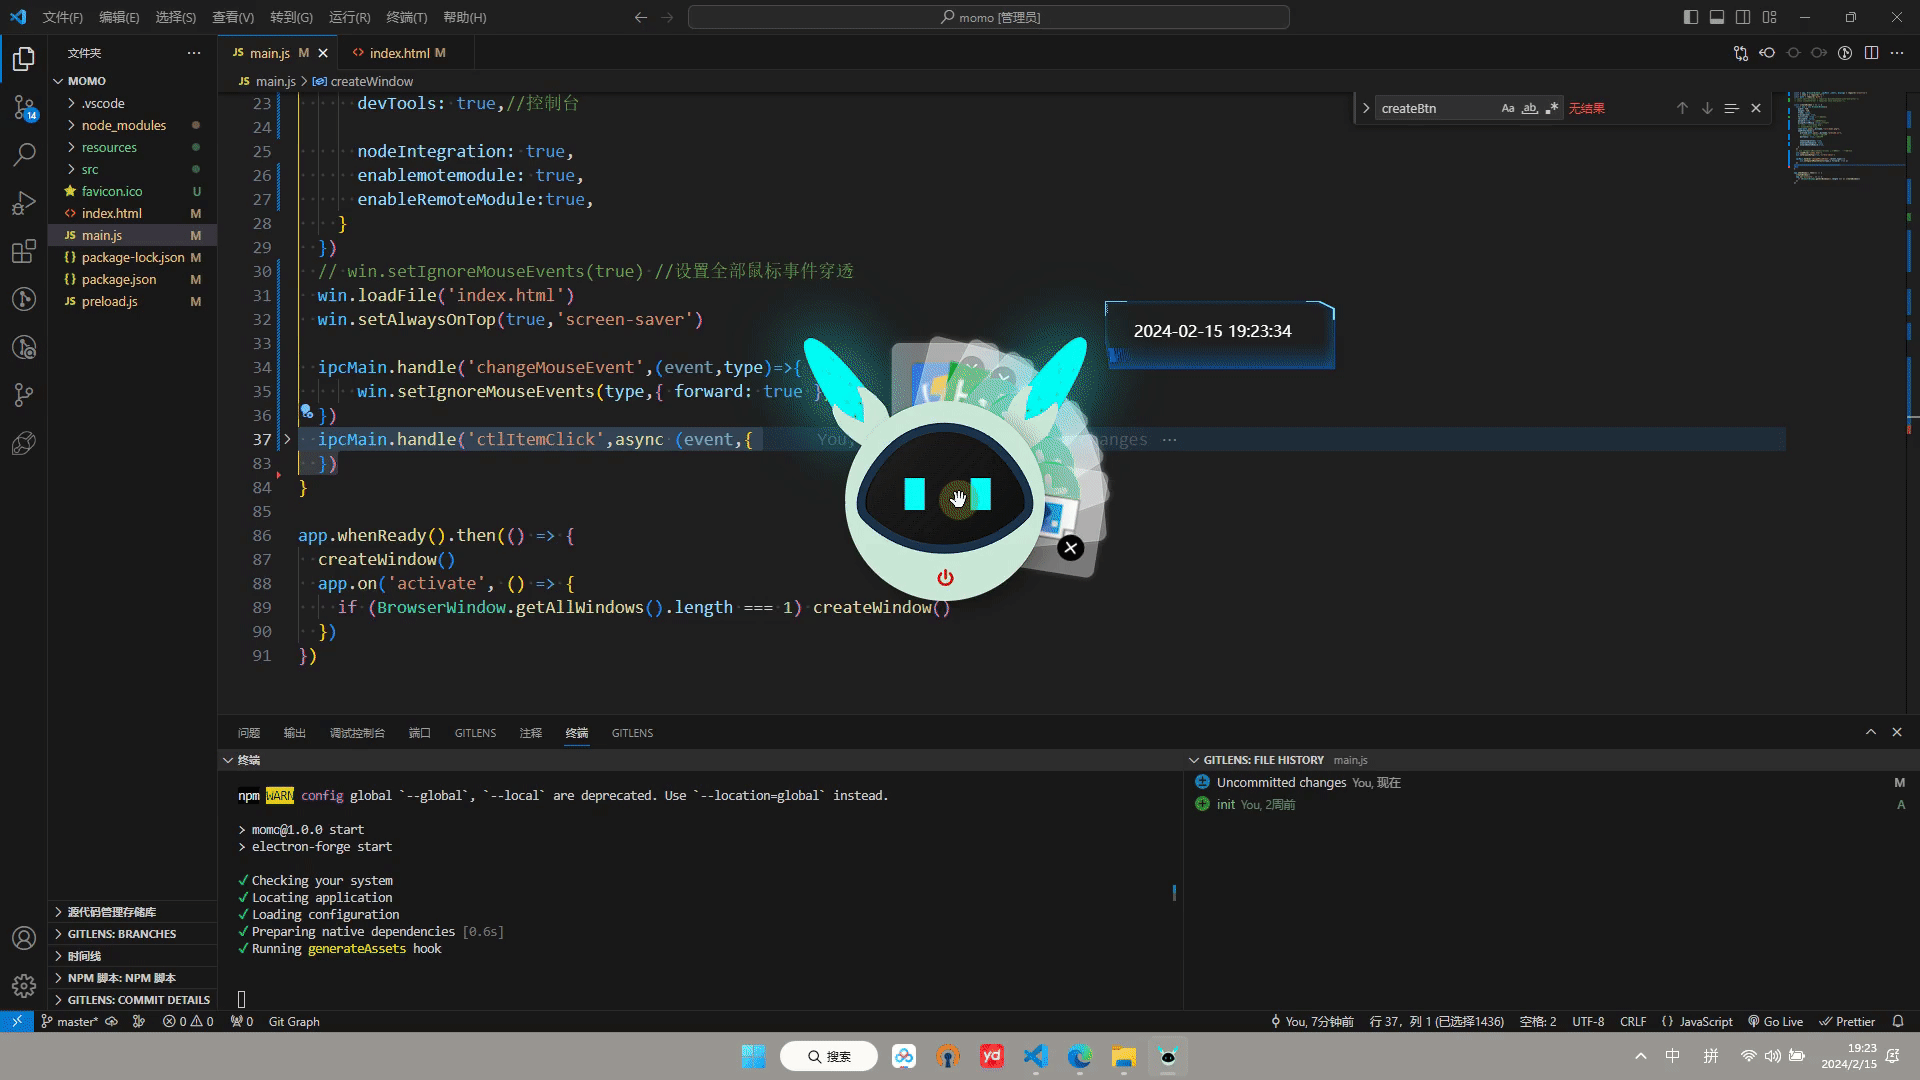Toggle Primary Side Bar layout icon
Image resolution: width=1920 pixels, height=1080 pixels.
tap(1691, 17)
